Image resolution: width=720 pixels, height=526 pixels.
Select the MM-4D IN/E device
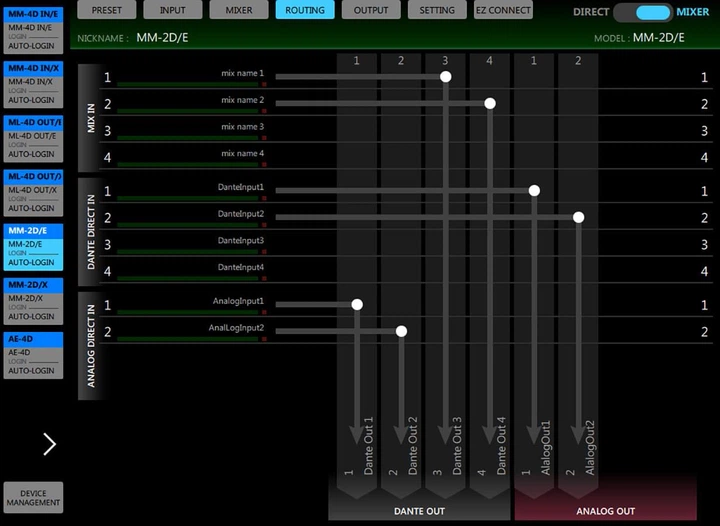pyautogui.click(x=33, y=30)
